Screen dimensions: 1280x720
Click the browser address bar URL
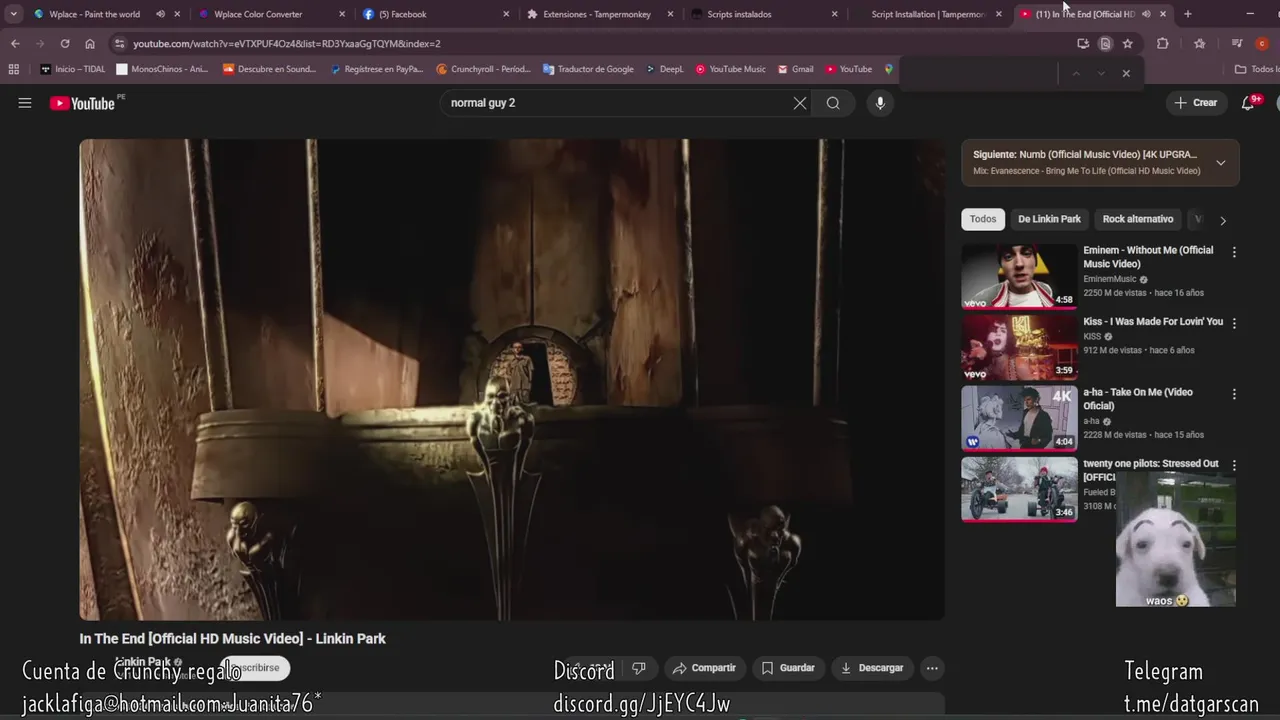click(x=287, y=44)
